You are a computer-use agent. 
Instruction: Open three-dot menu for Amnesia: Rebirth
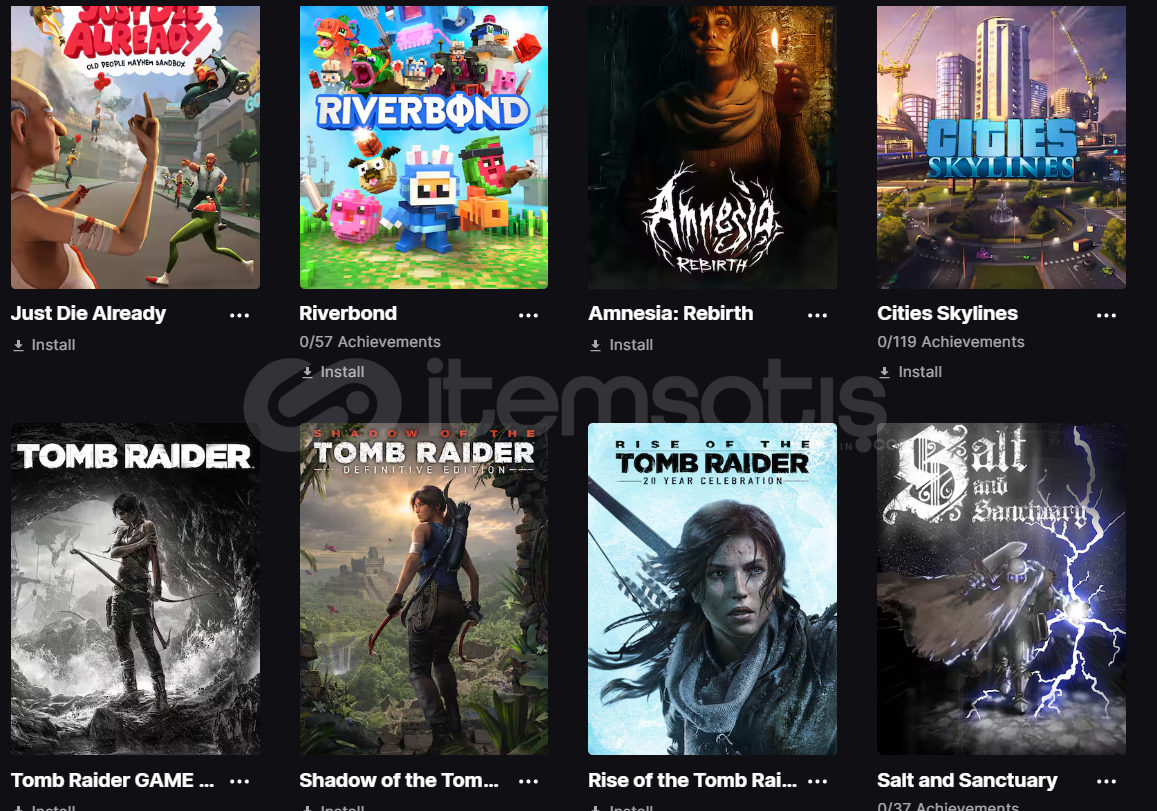(817, 315)
